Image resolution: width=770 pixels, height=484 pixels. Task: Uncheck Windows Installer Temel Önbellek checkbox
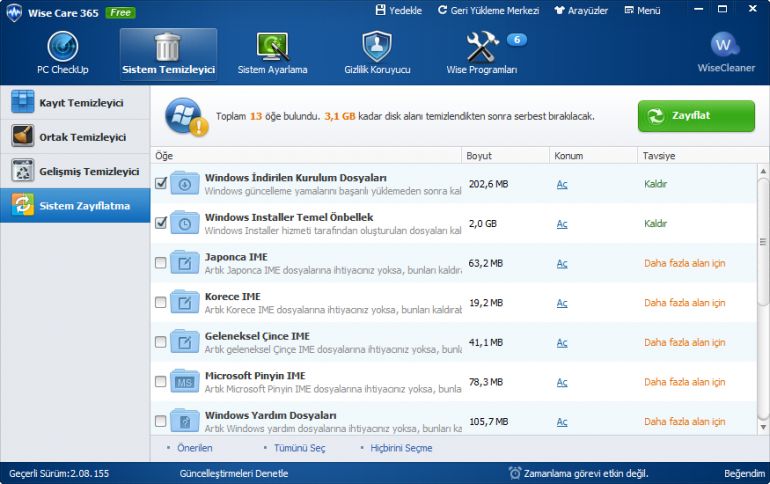tap(161, 223)
